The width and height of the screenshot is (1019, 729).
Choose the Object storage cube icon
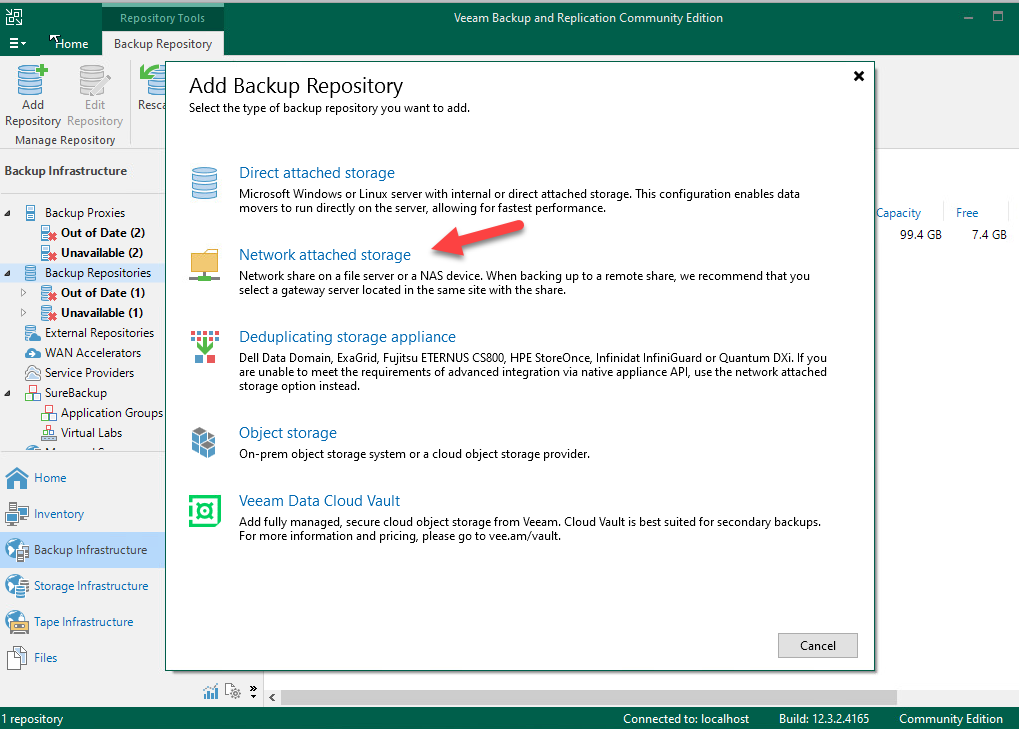(x=204, y=440)
